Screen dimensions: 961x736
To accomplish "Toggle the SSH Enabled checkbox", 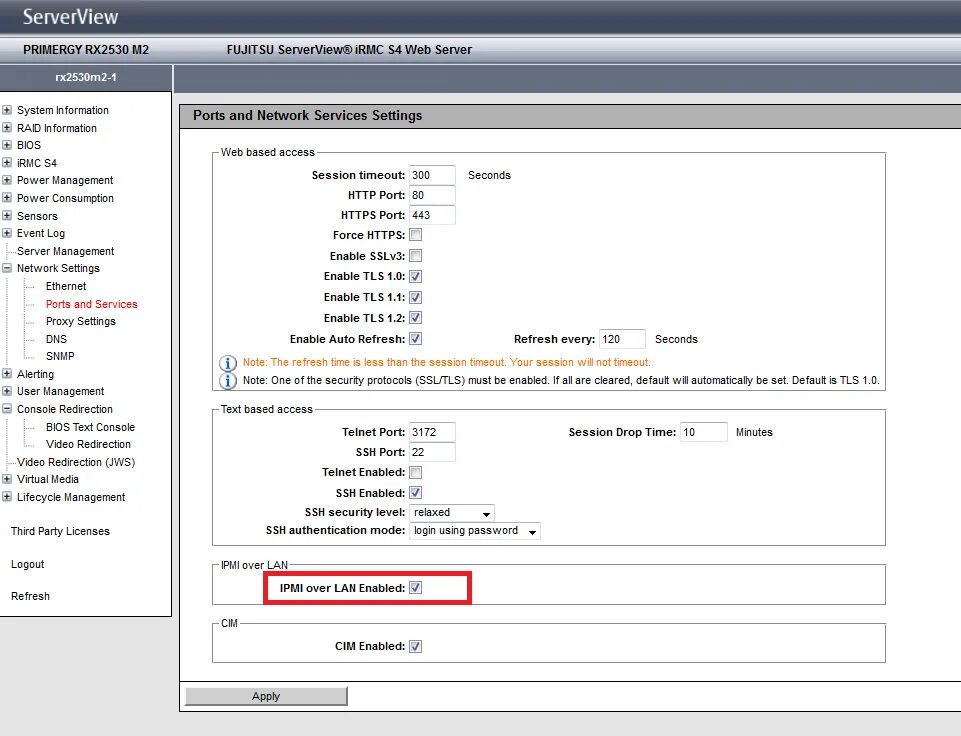I will 416,493.
